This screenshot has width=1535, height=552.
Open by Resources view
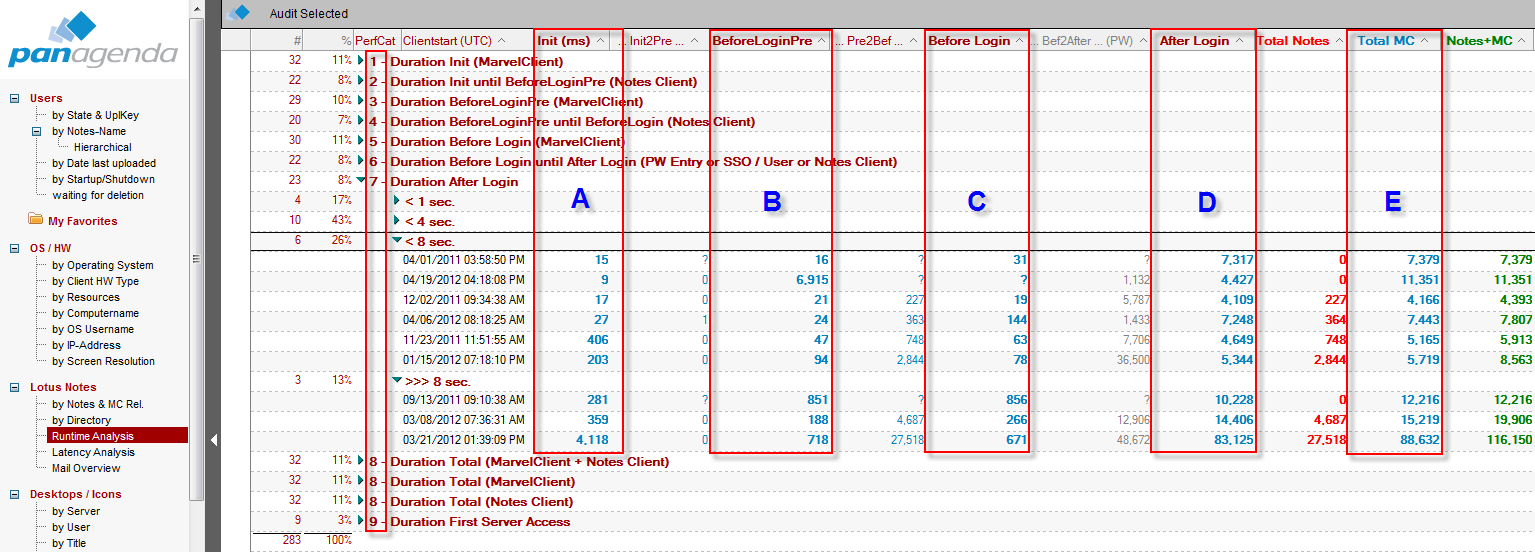coord(86,297)
